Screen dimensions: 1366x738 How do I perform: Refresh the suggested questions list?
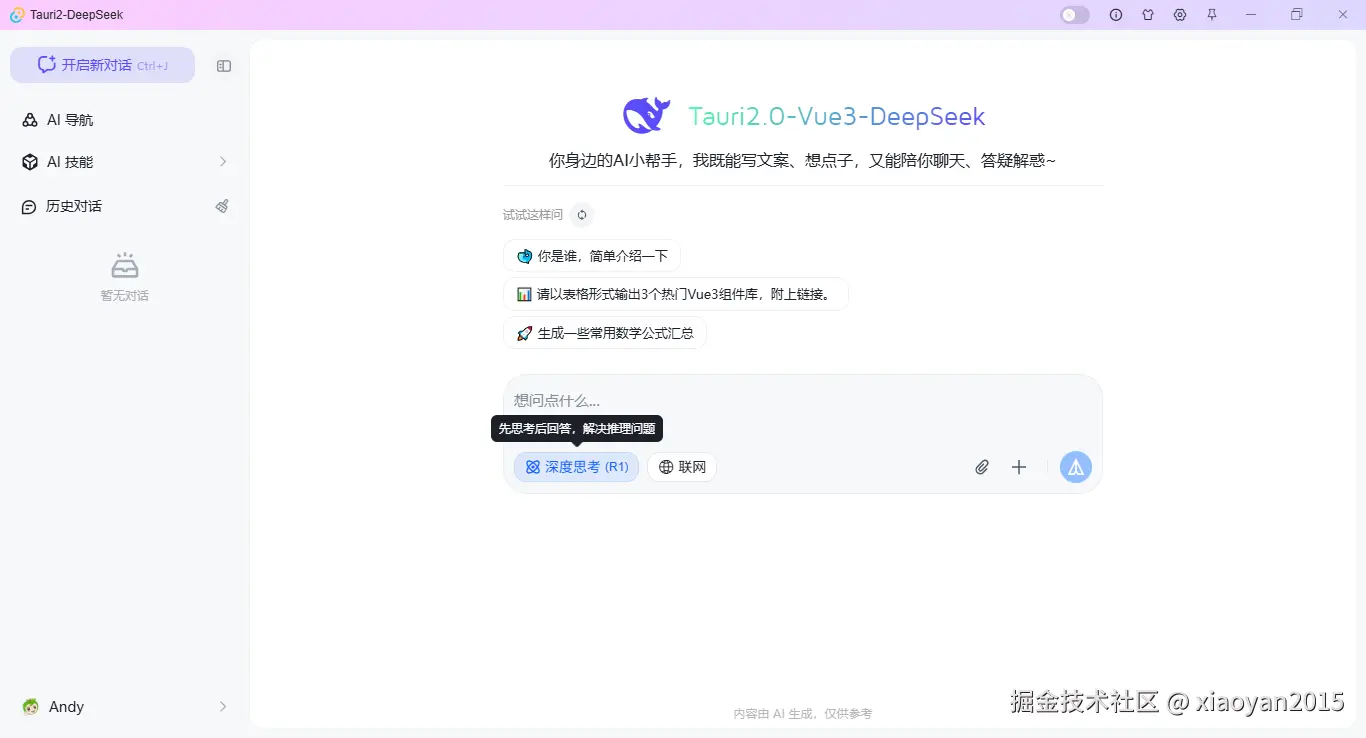click(581, 215)
